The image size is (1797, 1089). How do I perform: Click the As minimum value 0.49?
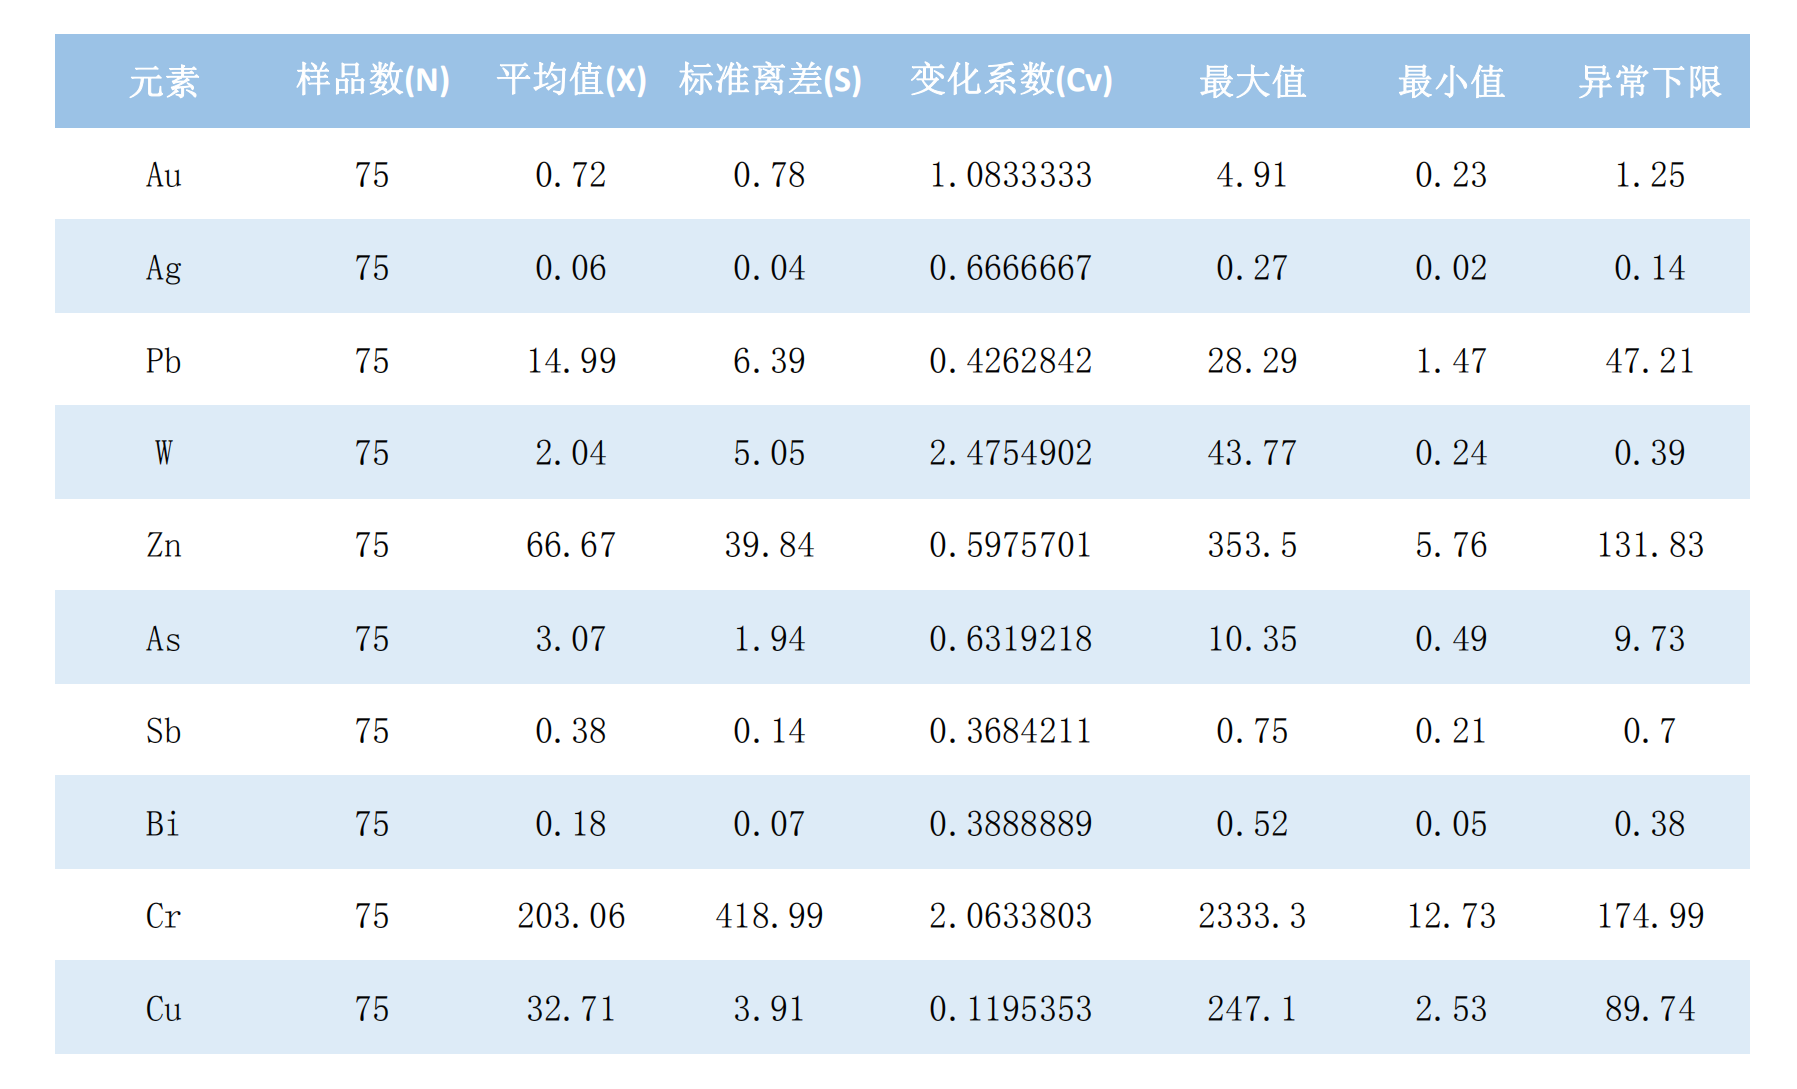coord(1451,639)
